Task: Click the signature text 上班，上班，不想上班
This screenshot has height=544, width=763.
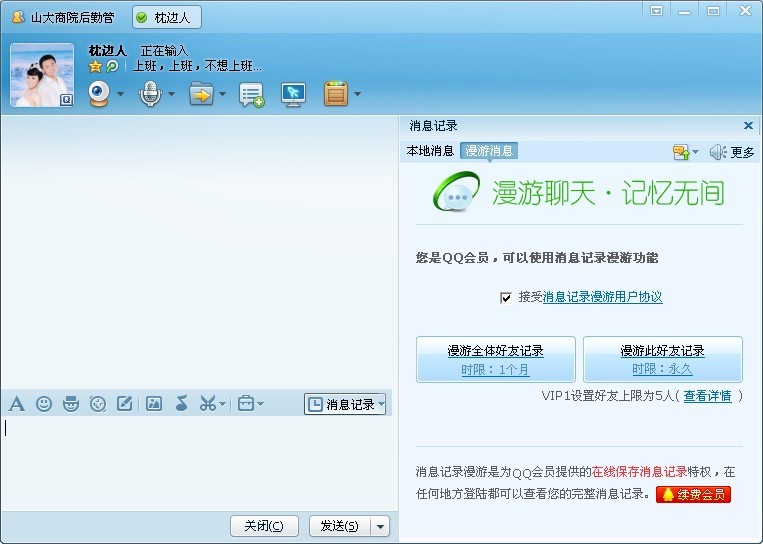Action: click(198, 66)
